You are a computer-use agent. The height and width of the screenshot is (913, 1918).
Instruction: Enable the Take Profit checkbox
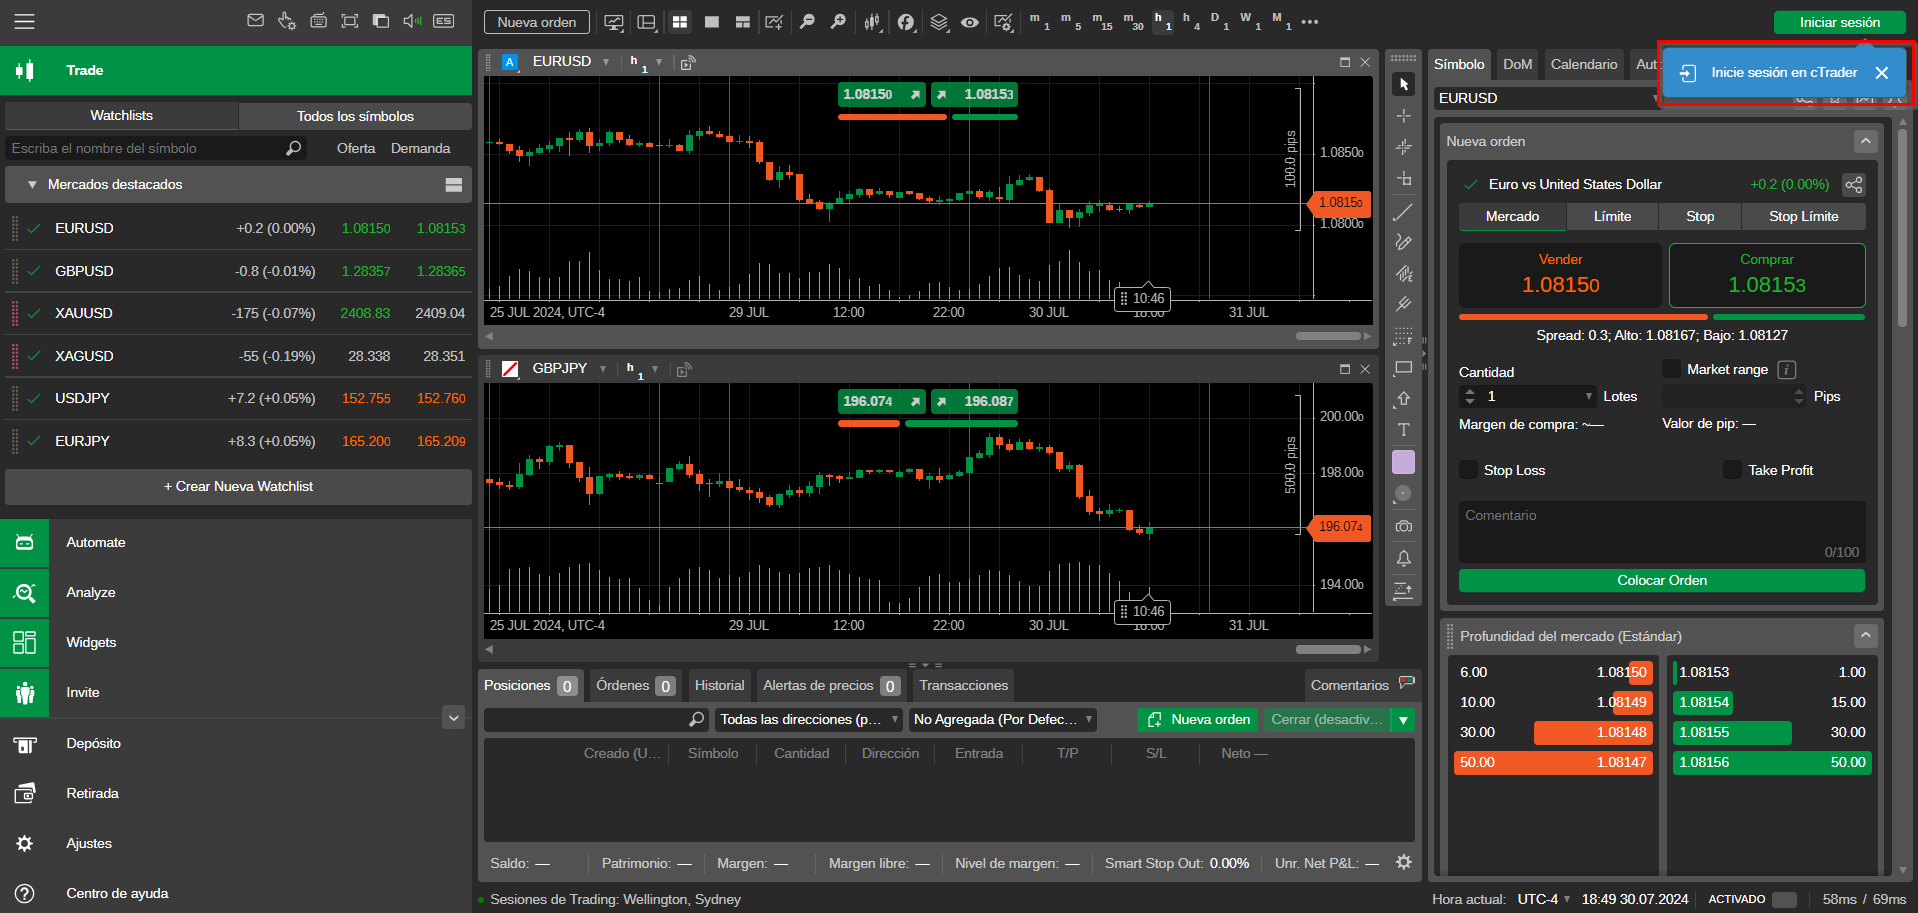[1732, 470]
